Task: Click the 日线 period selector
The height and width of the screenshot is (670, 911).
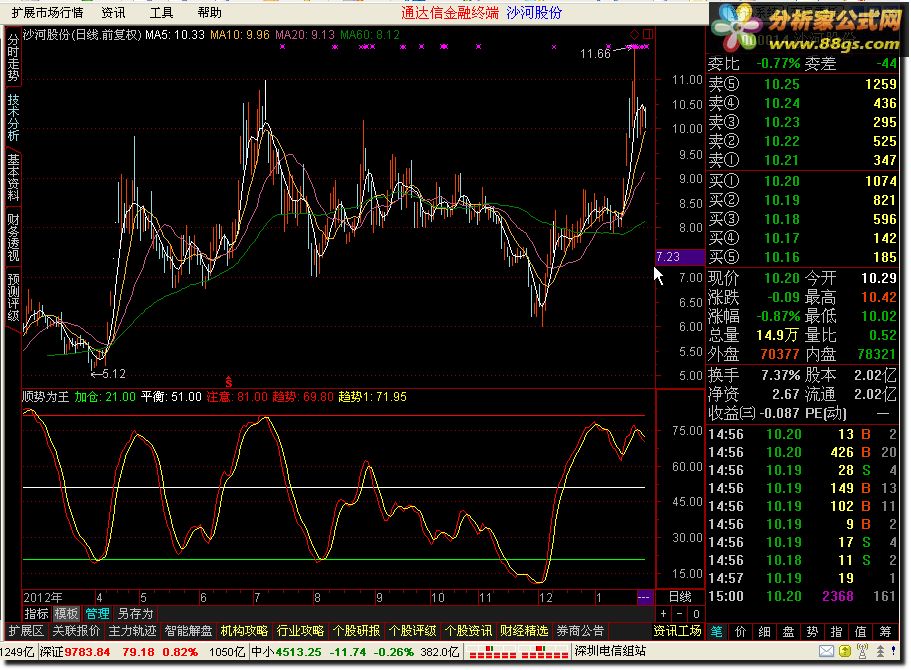Action: pos(680,597)
